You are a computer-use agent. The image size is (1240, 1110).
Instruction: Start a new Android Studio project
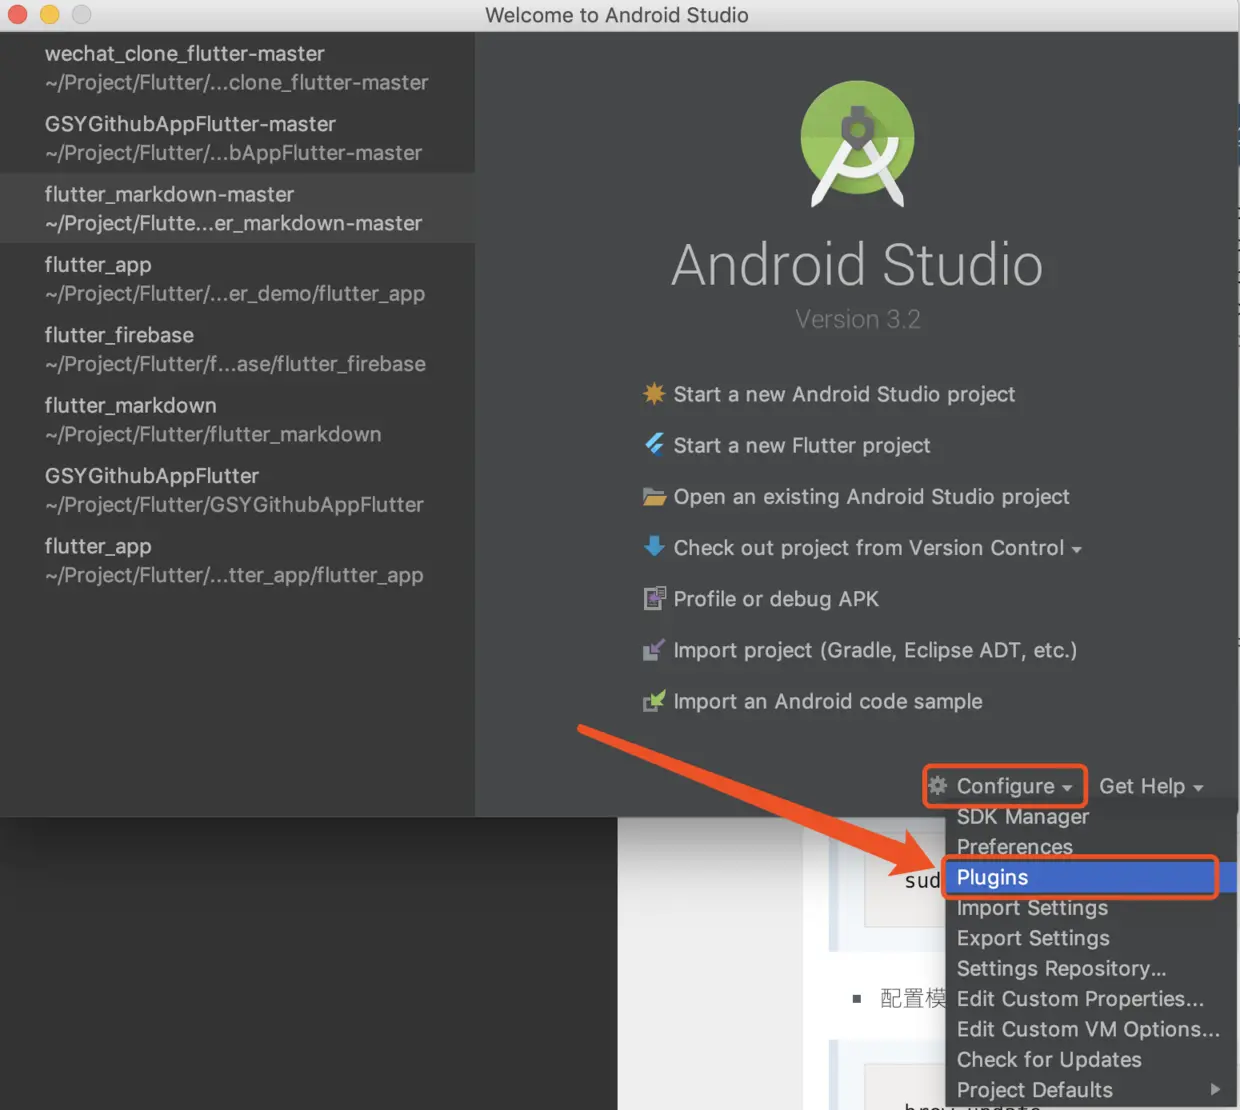pyautogui.click(x=844, y=394)
